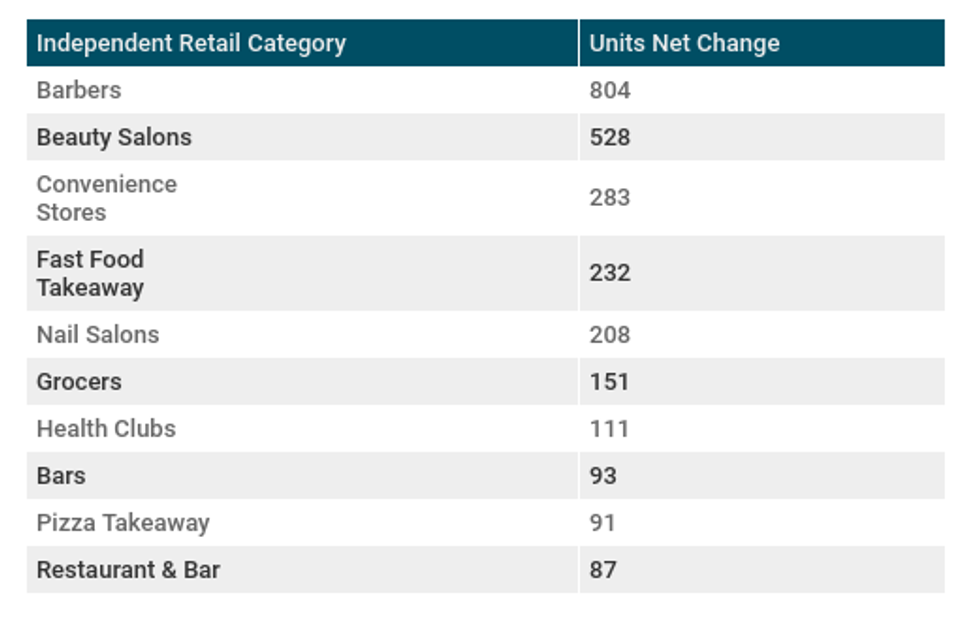Click the 111 Health Clubs value
The image size is (980, 630).
pyautogui.click(x=609, y=428)
